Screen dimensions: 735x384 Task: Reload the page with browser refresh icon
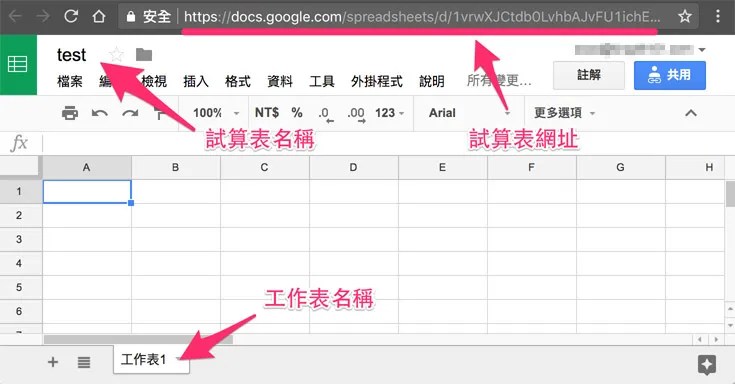point(71,16)
